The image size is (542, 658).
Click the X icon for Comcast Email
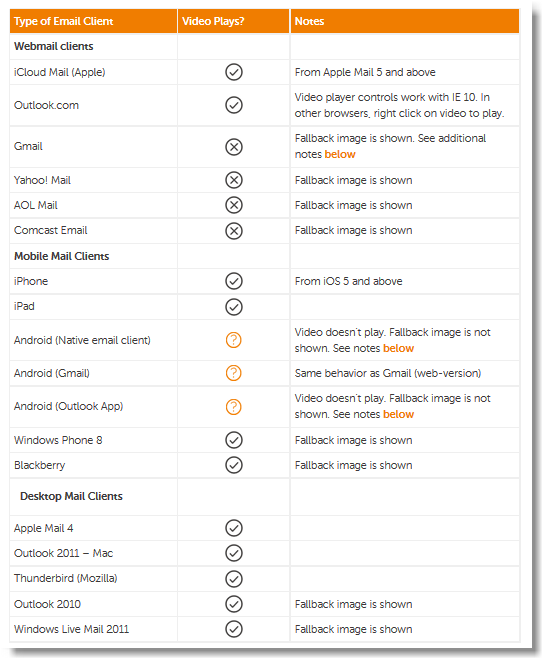[234, 231]
